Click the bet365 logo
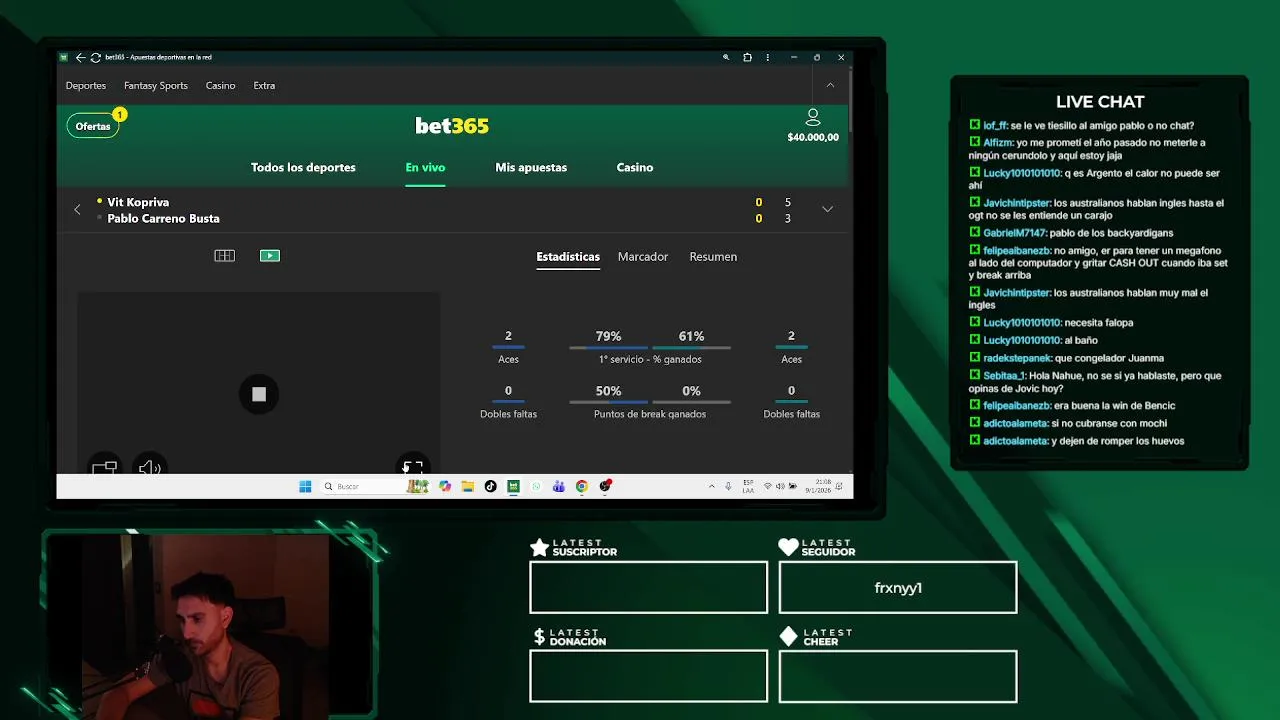 point(452,126)
